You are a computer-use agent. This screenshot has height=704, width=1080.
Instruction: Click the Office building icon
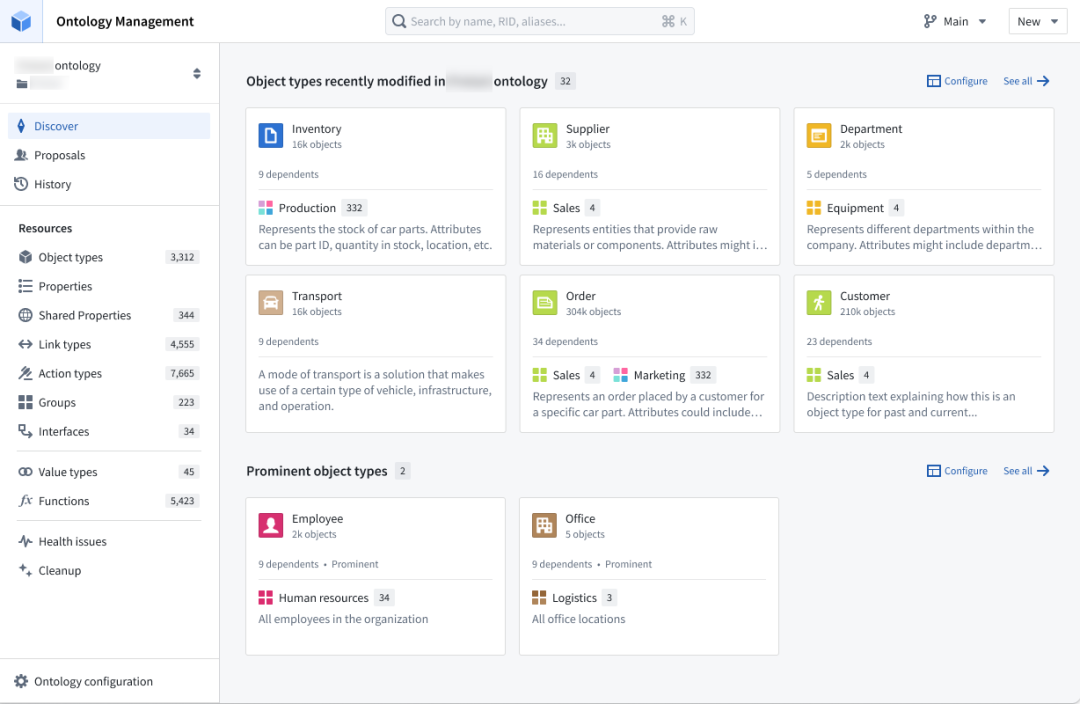tap(544, 526)
